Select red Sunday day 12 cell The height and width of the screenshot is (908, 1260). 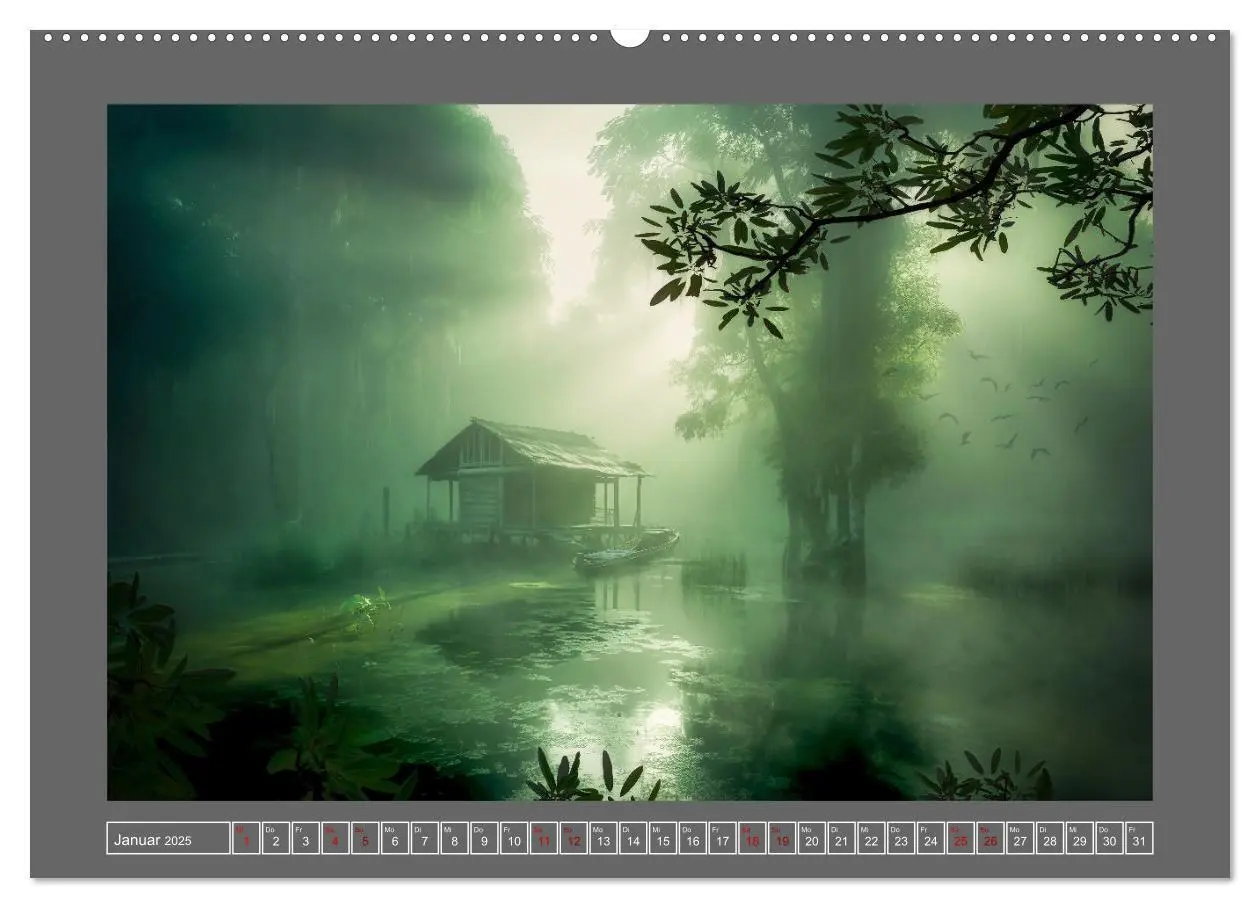tap(573, 839)
